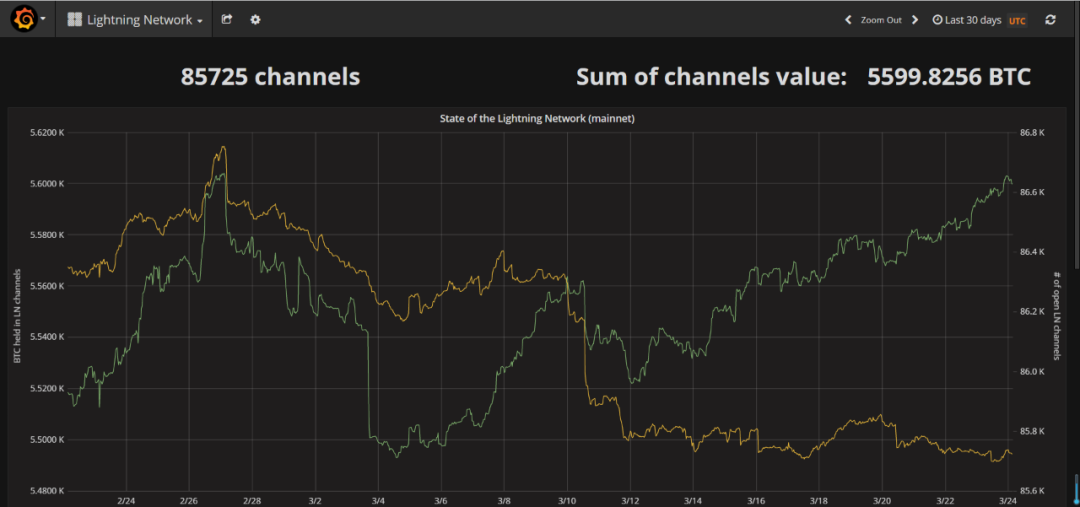Click the 5.4800 K left axis label
Viewport: 1080px width, 507px height.
pyautogui.click(x=48, y=491)
